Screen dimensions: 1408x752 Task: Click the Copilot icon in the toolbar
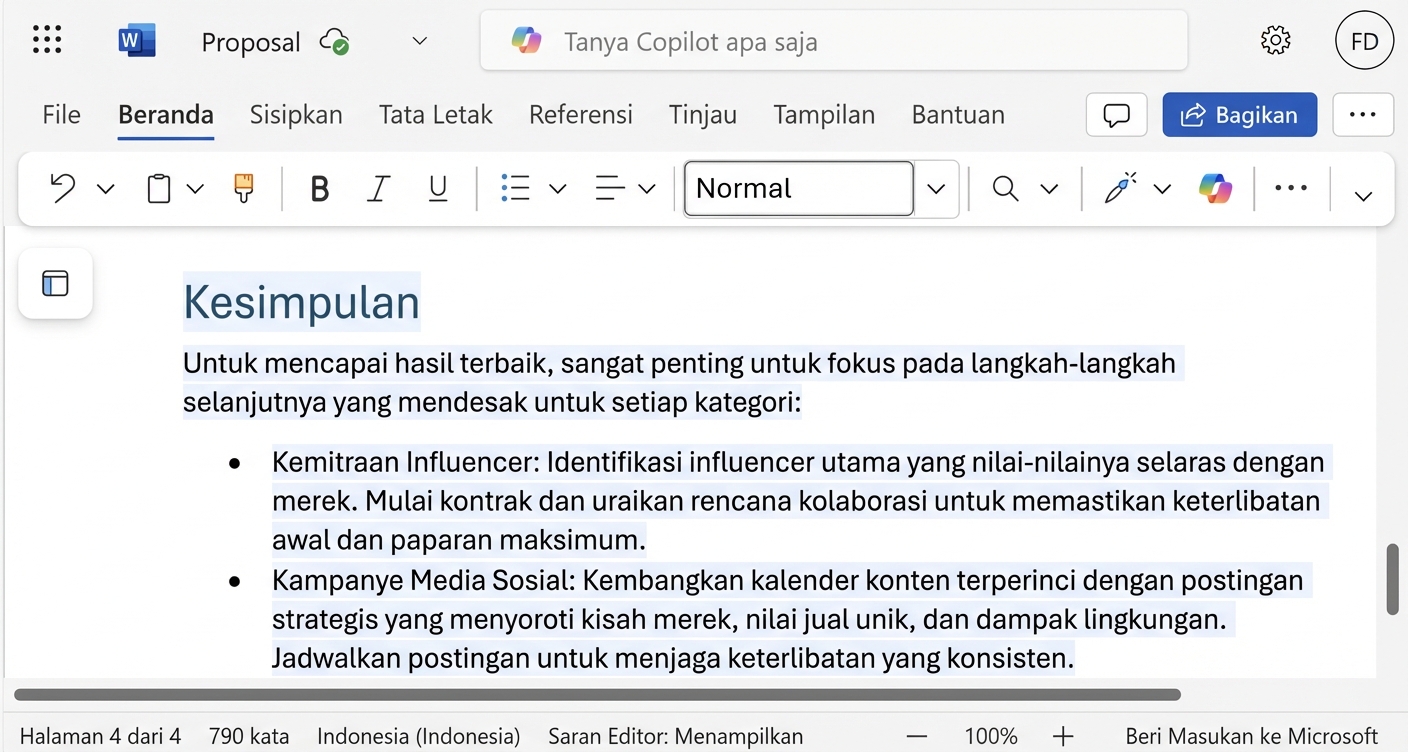click(1214, 188)
